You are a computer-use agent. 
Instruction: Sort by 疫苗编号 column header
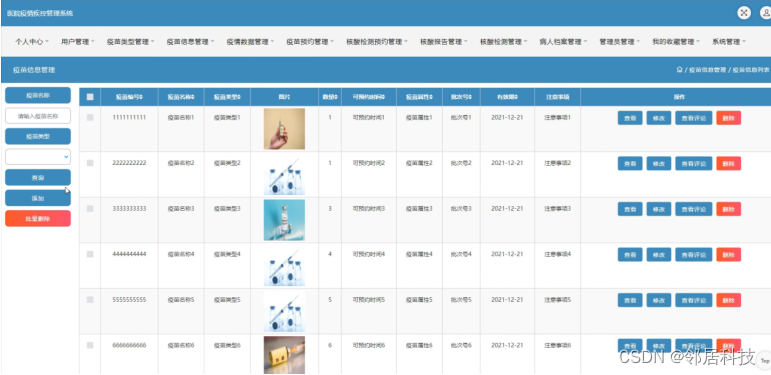pos(129,97)
